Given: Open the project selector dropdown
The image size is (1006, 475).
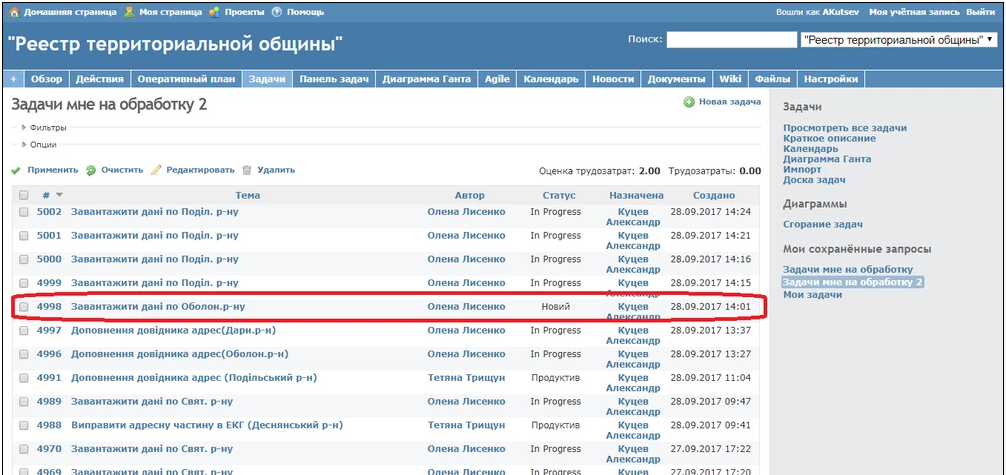Looking at the screenshot, I should coord(898,40).
